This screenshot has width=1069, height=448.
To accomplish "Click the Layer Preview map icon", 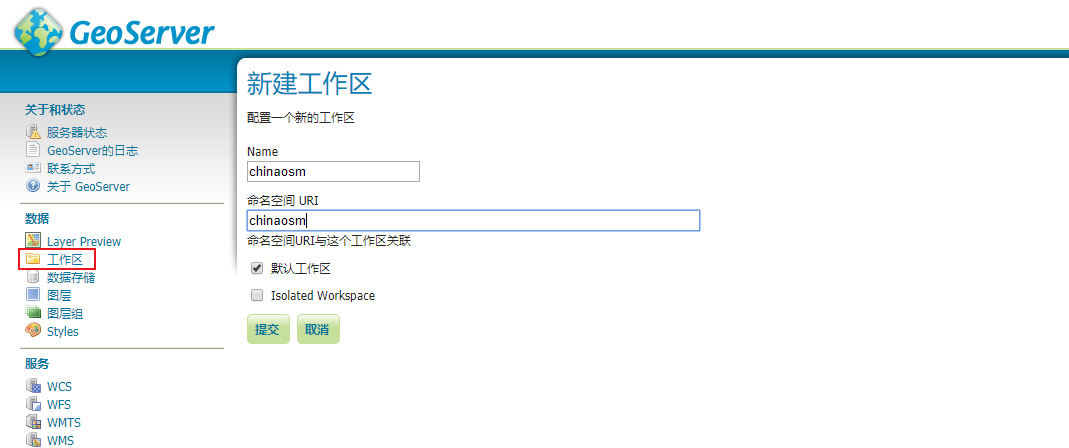I will coord(33,241).
